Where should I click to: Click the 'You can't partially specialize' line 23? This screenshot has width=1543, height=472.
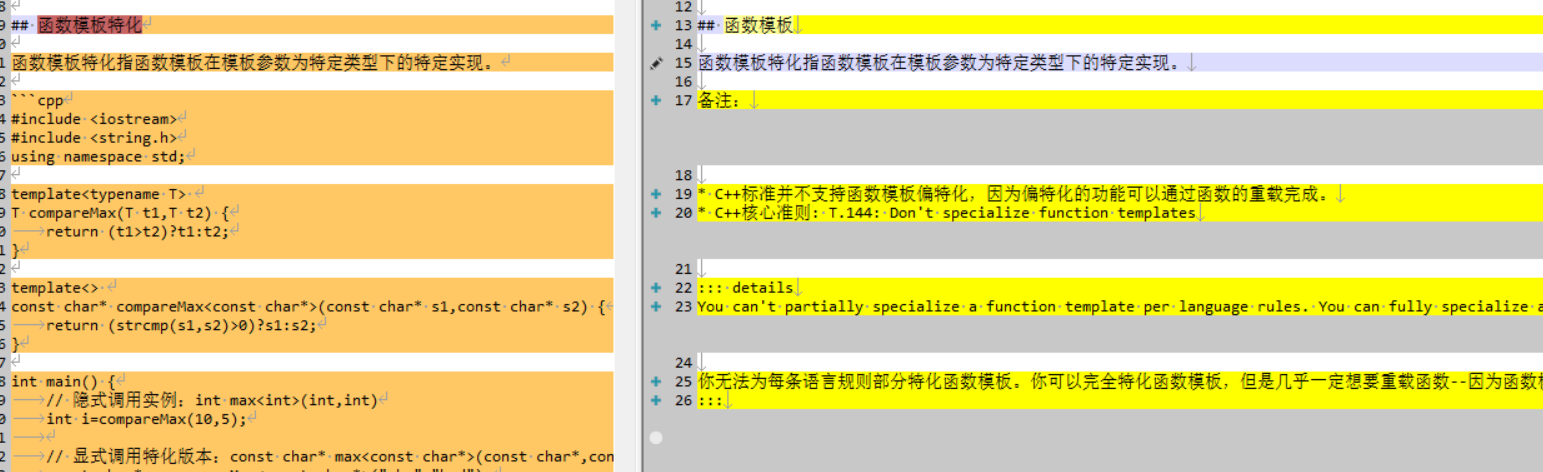pyautogui.click(x=1120, y=307)
